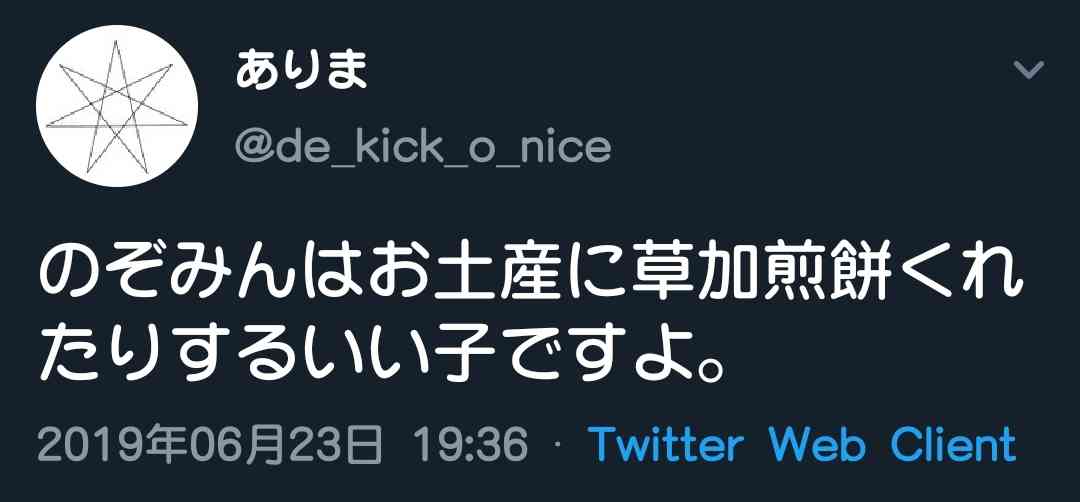Open ありま's profile via display name
This screenshot has height=502, width=1080.
click(301, 71)
